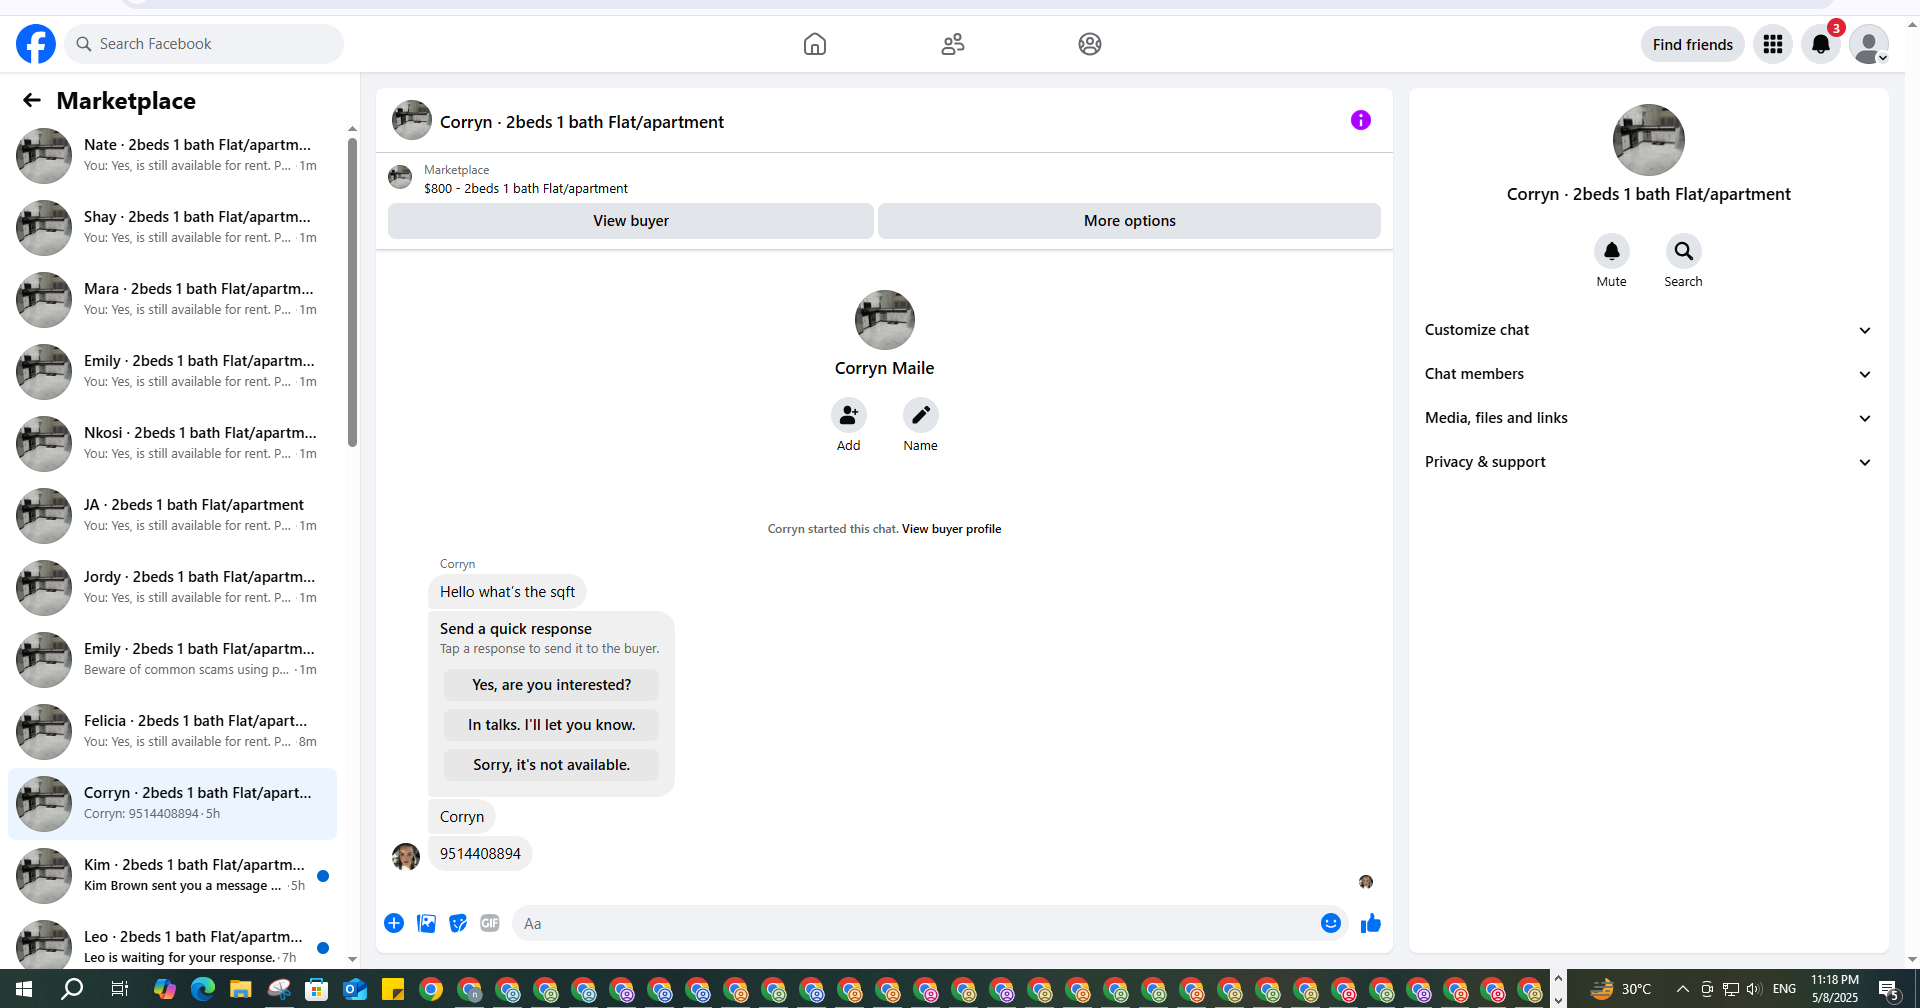Open Felicia's conversation in the chat list
This screenshot has width=1920, height=1008.
172,732
